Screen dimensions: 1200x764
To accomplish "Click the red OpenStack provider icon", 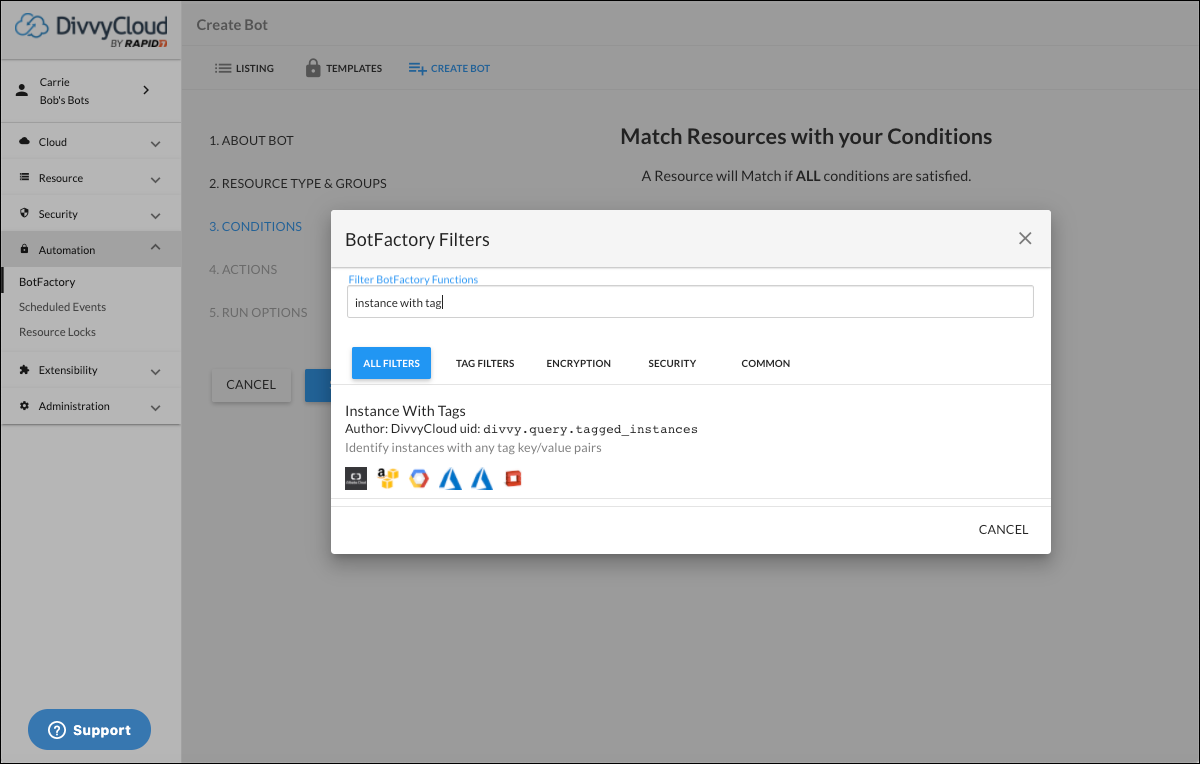I will pos(513,478).
